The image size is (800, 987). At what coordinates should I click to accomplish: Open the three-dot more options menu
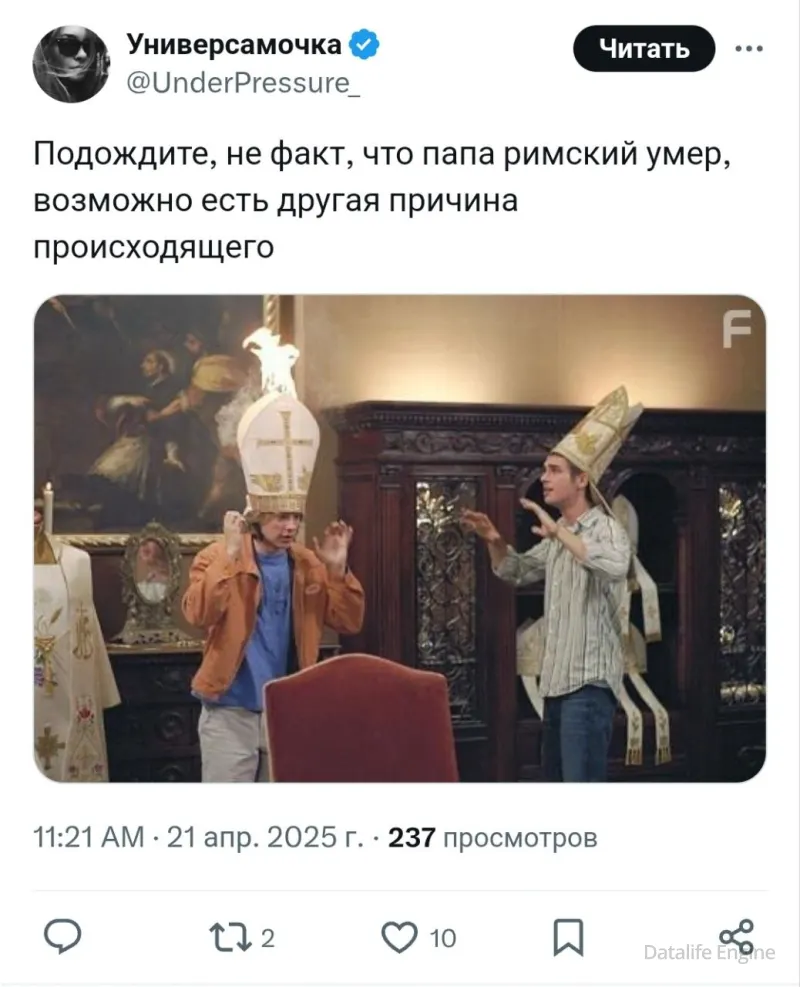coord(749,48)
